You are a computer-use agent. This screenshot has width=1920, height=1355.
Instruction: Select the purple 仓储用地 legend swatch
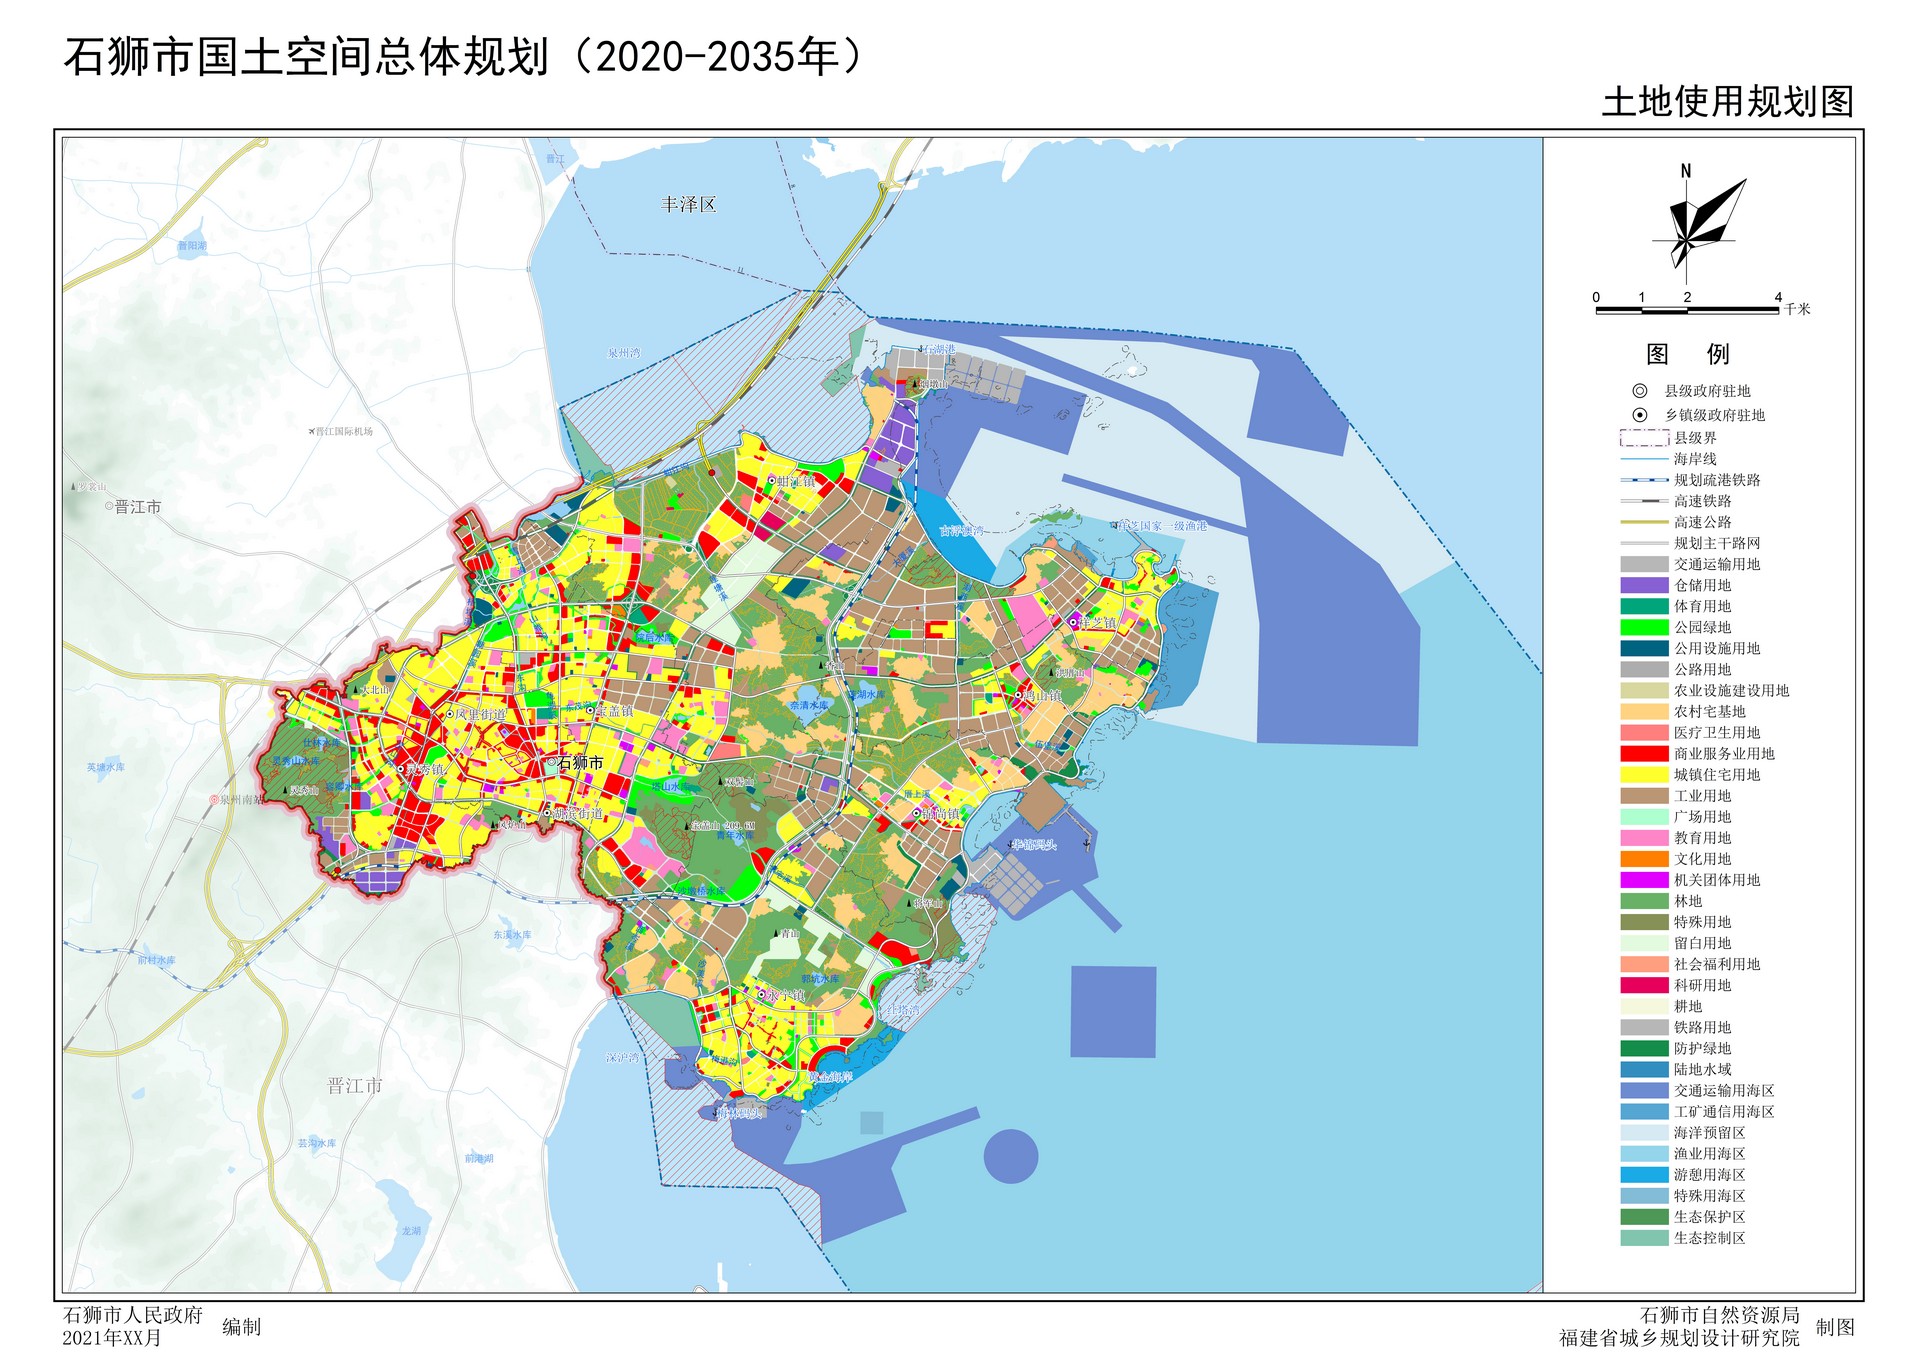[x=1644, y=585]
